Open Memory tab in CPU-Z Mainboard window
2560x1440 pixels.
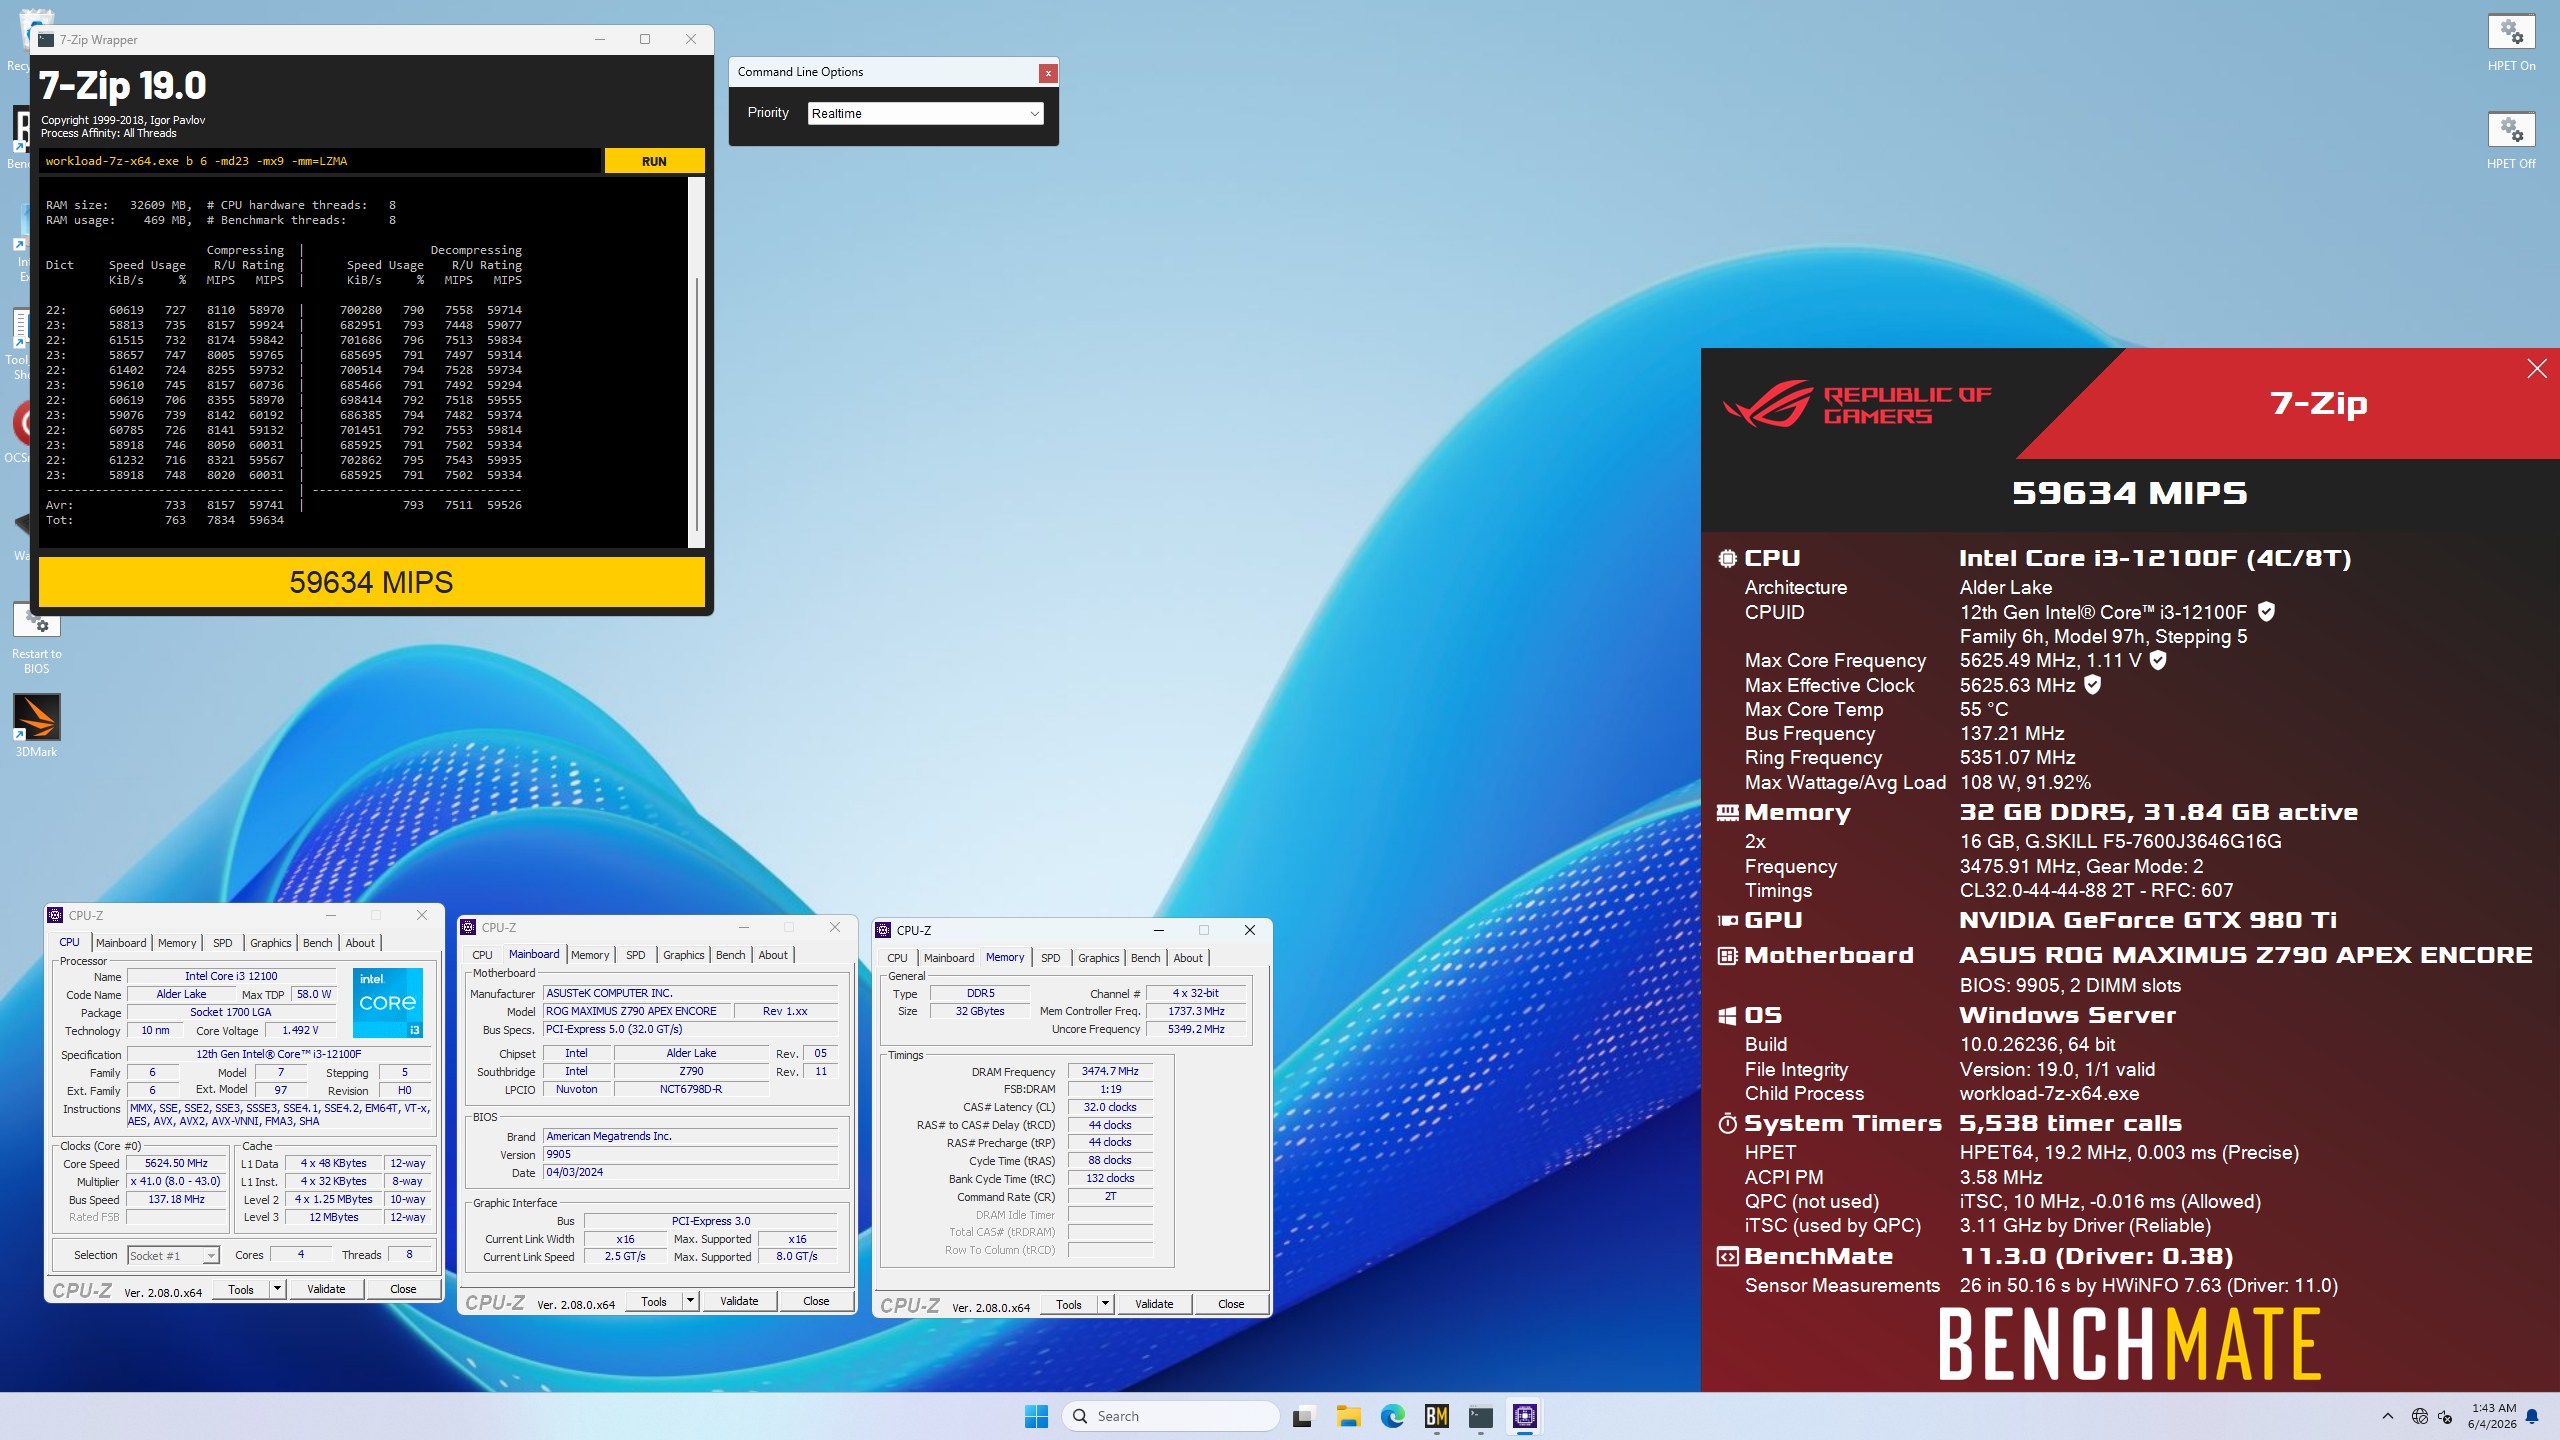[590, 955]
